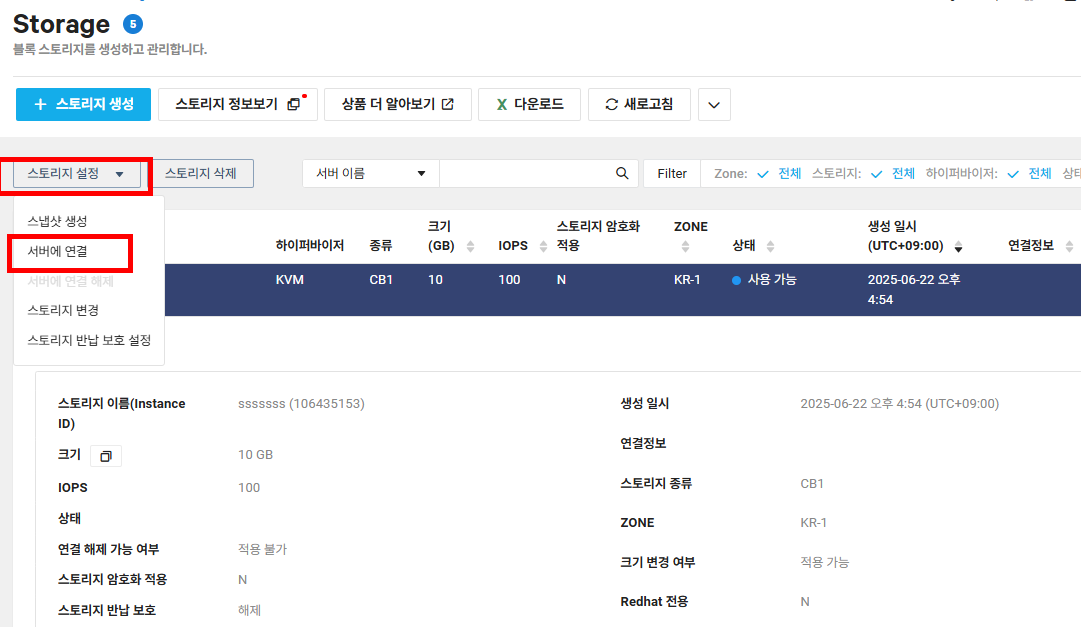This screenshot has height=627, width=1081.
Task: Click the Filter button
Action: (671, 174)
